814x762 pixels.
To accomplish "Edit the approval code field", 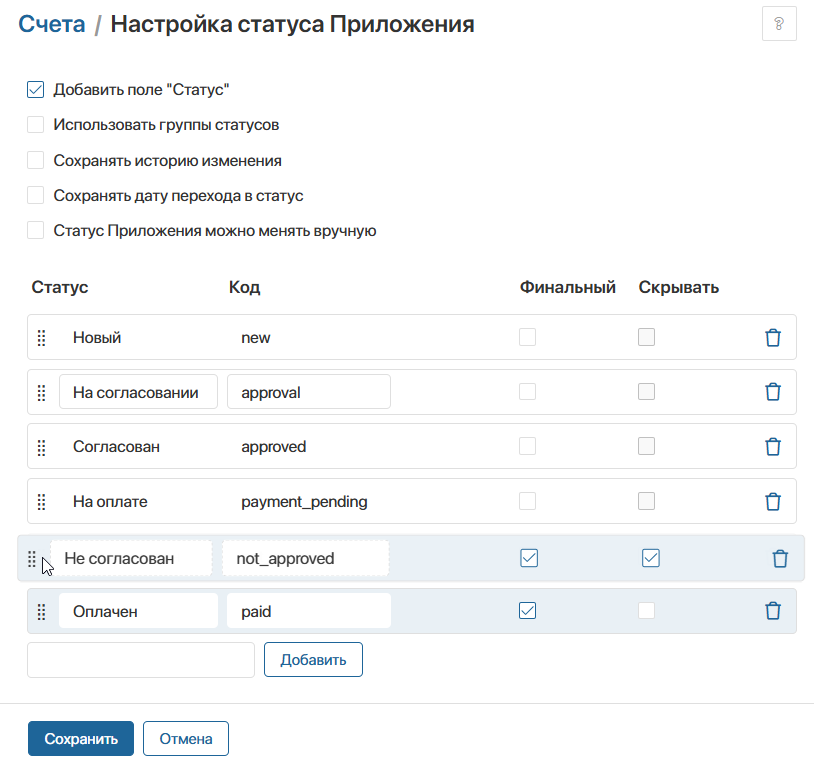I will (309, 392).
